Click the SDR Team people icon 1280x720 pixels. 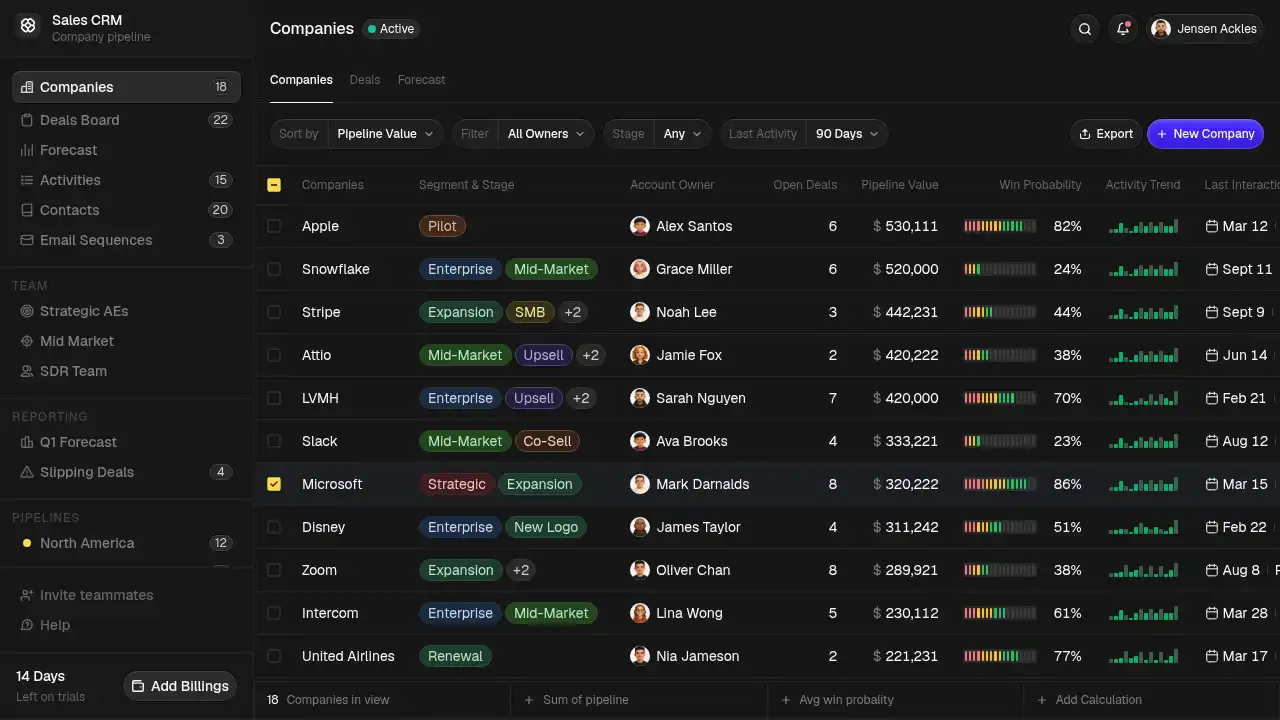point(27,371)
